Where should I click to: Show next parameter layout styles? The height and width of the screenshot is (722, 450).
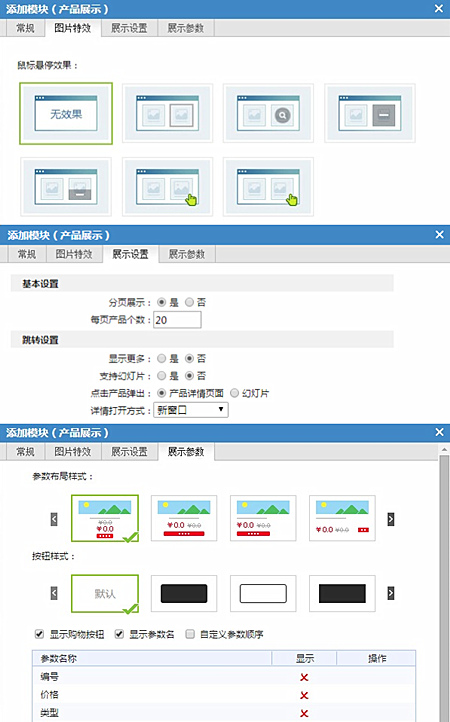[x=391, y=519]
